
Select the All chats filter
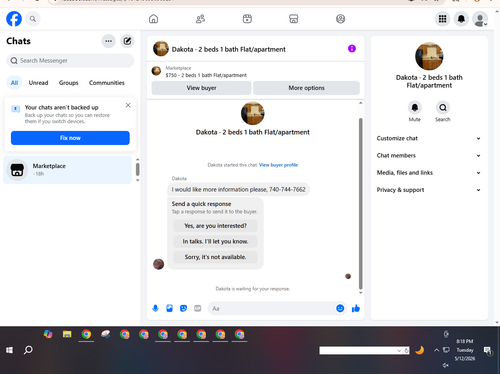tap(14, 83)
